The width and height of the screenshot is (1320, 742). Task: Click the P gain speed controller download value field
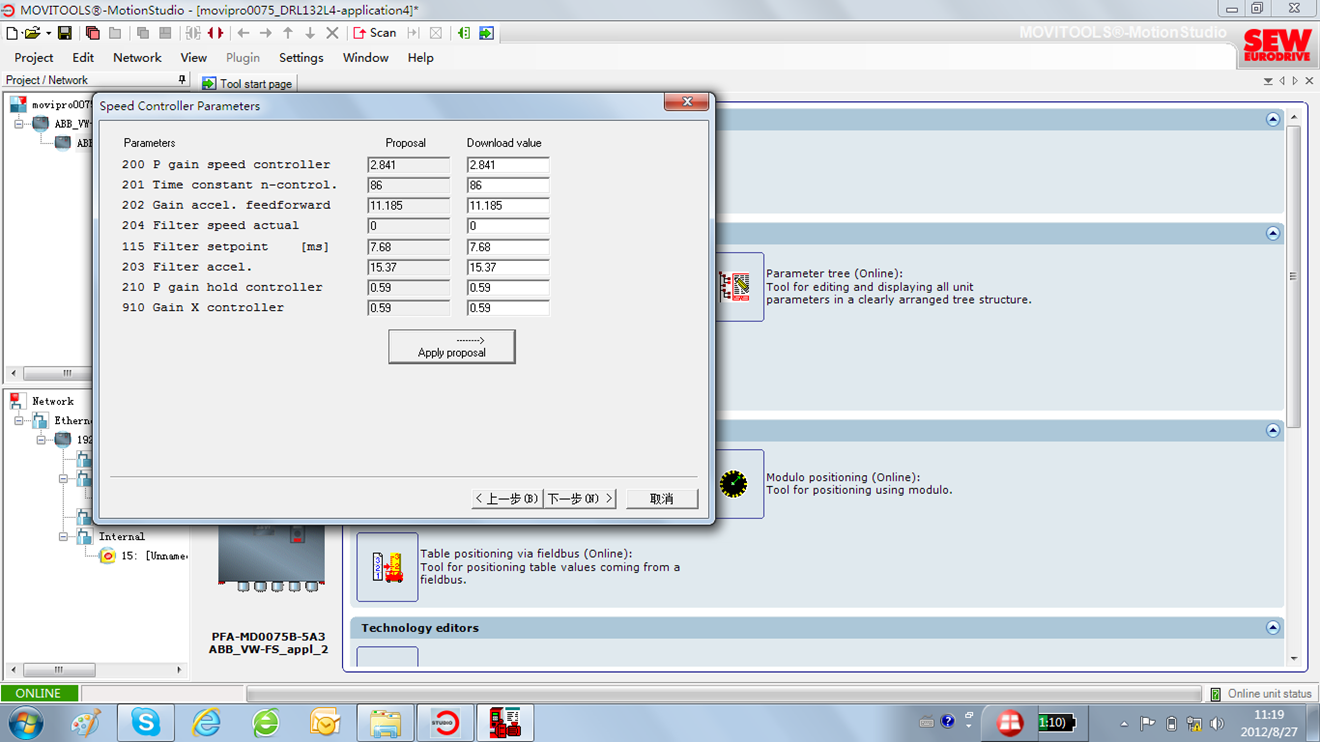coord(508,165)
